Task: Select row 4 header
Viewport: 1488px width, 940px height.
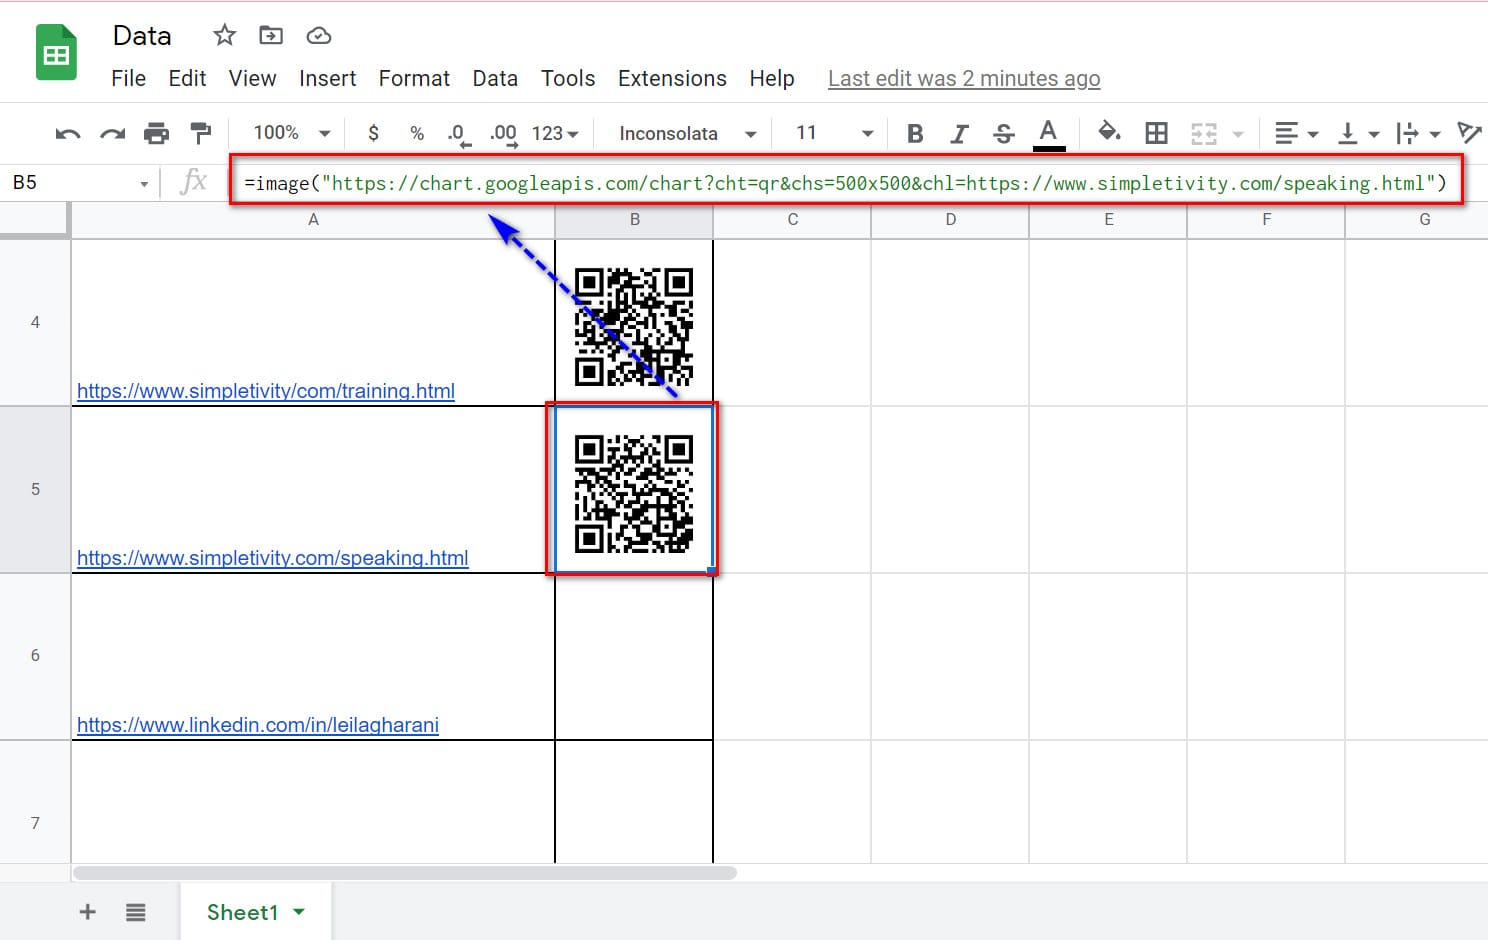Action: (35, 322)
